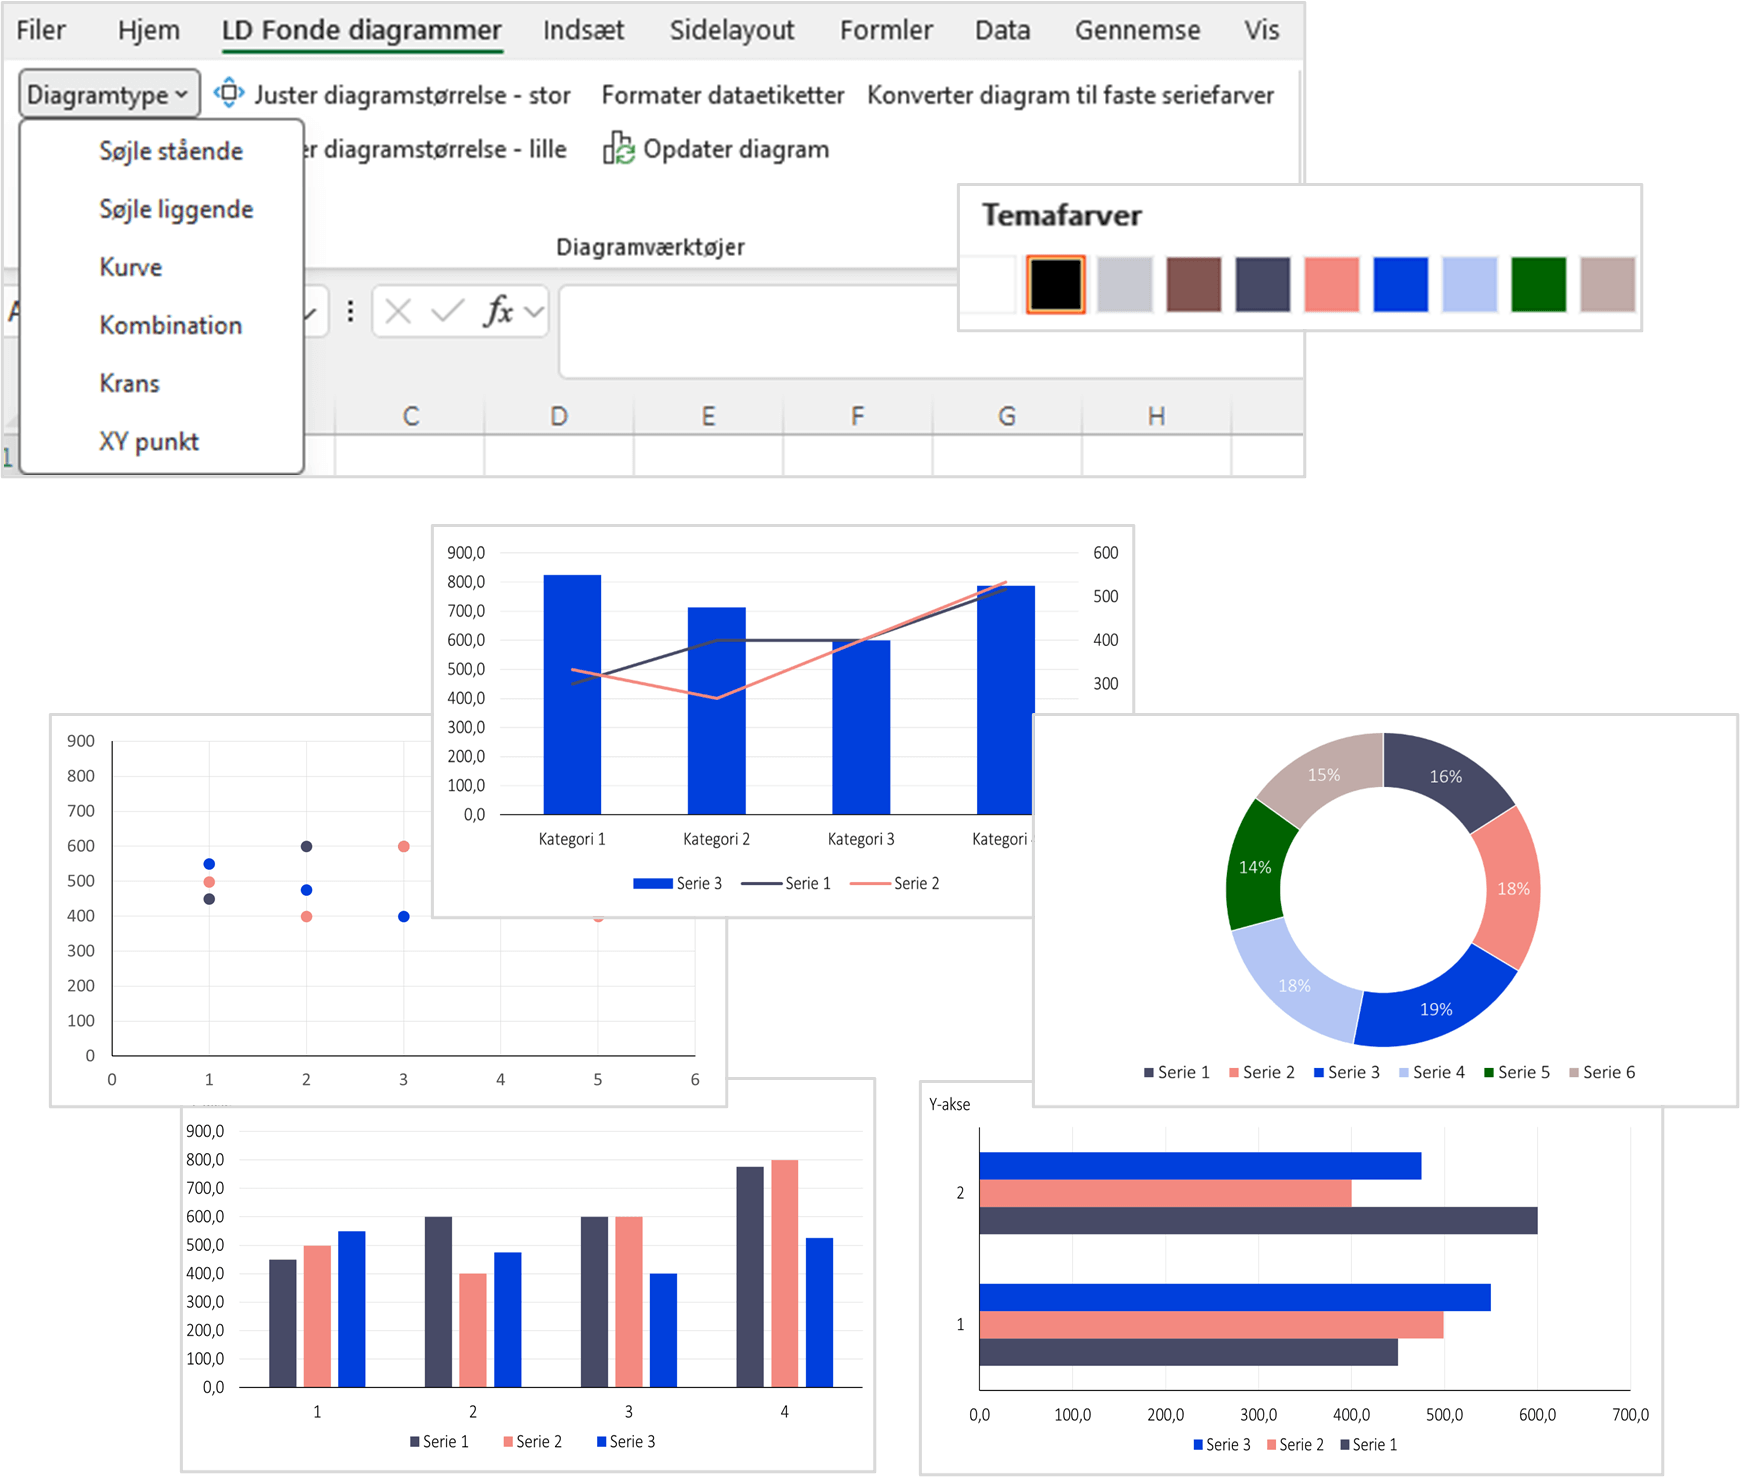The height and width of the screenshot is (1477, 1740).
Task: Select the black theme color swatch
Action: (1056, 285)
